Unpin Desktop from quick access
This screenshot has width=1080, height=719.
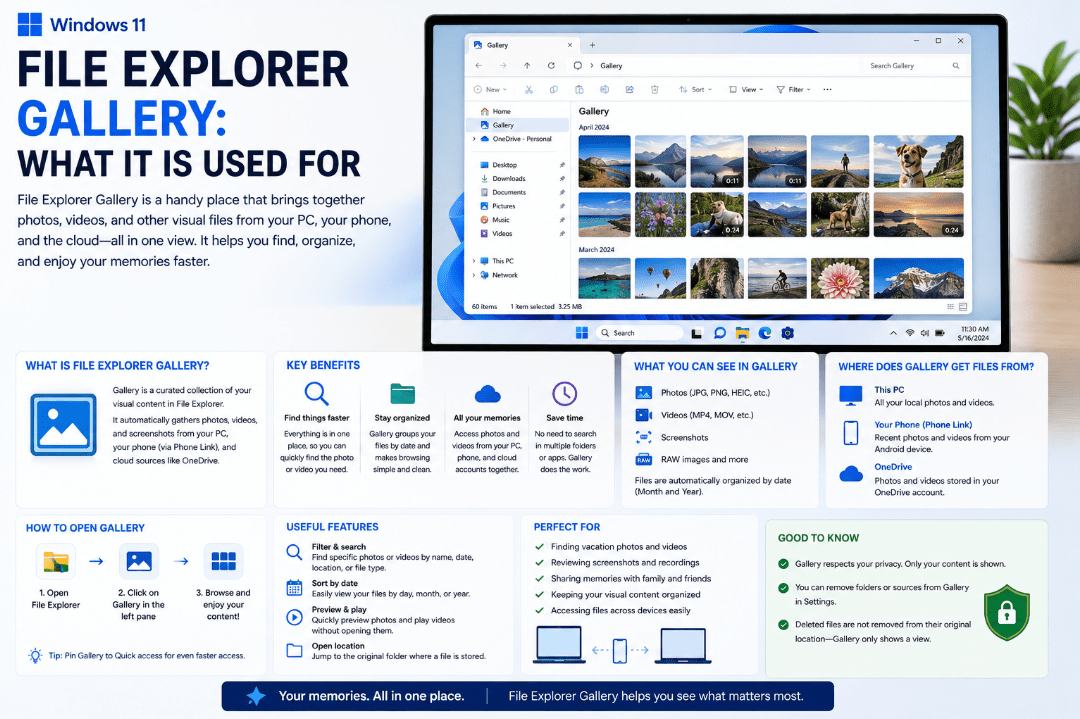pyautogui.click(x=562, y=165)
